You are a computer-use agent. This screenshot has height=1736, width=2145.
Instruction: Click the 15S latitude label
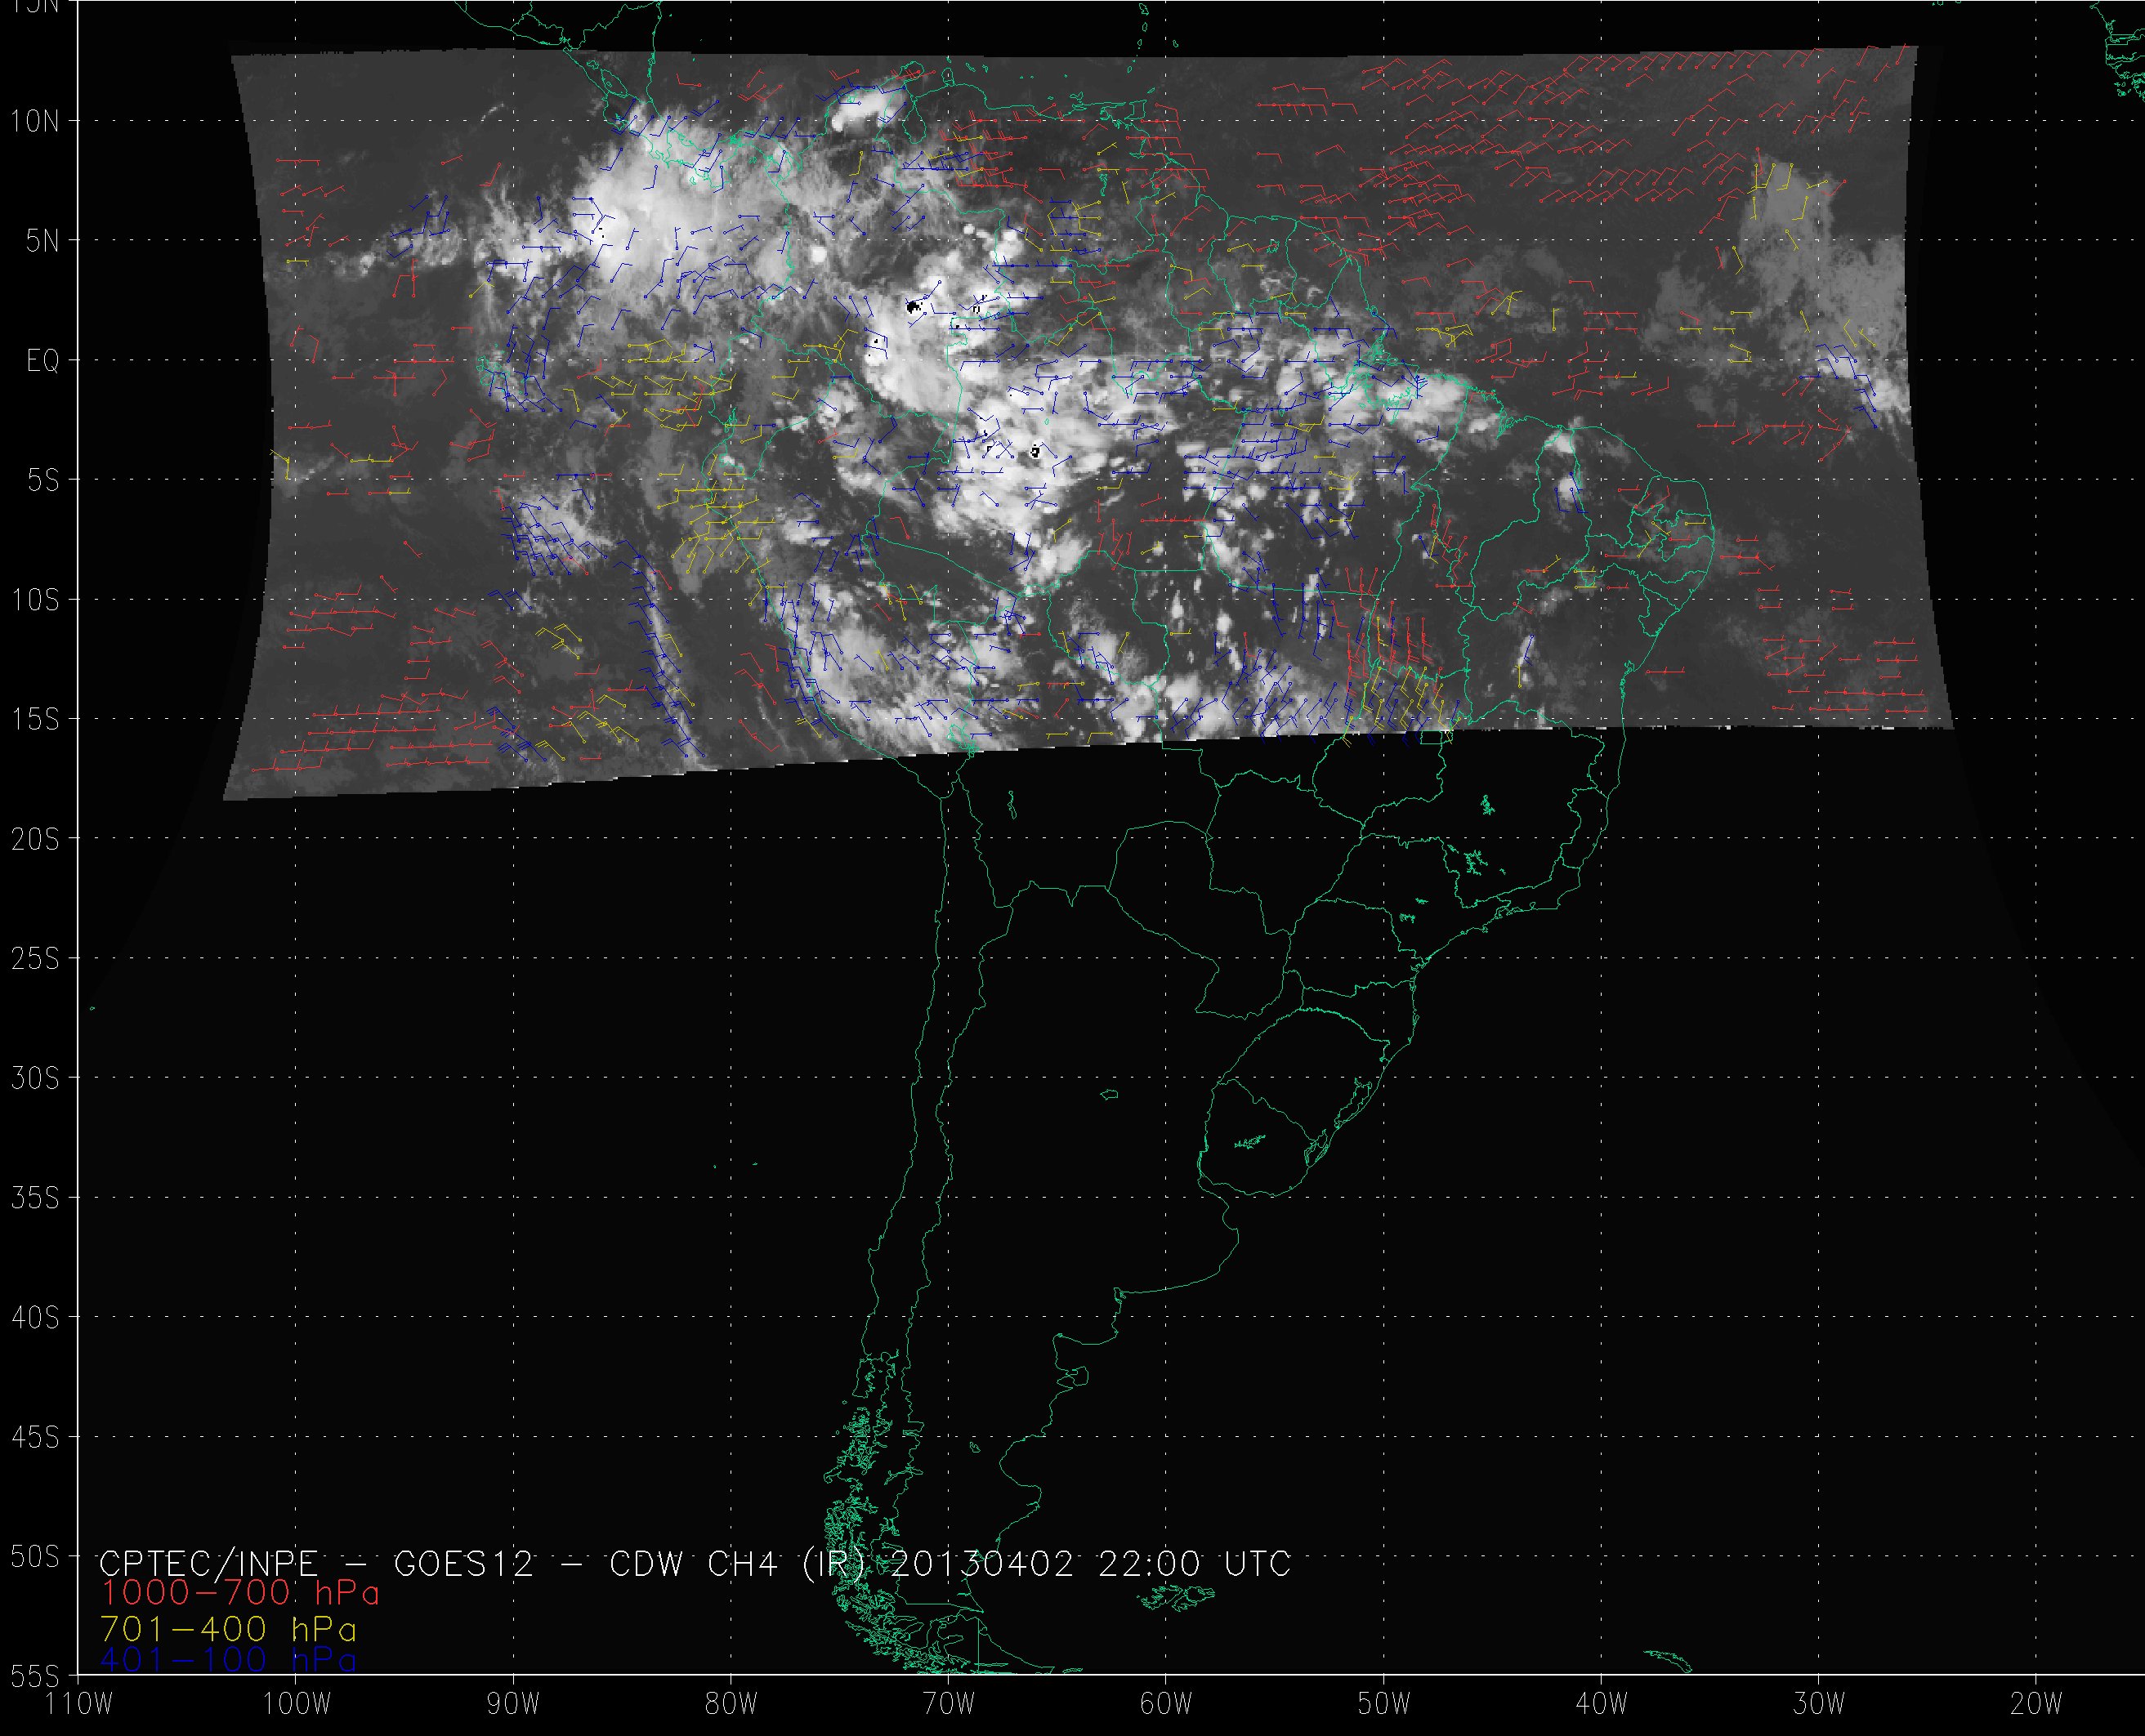(35, 719)
